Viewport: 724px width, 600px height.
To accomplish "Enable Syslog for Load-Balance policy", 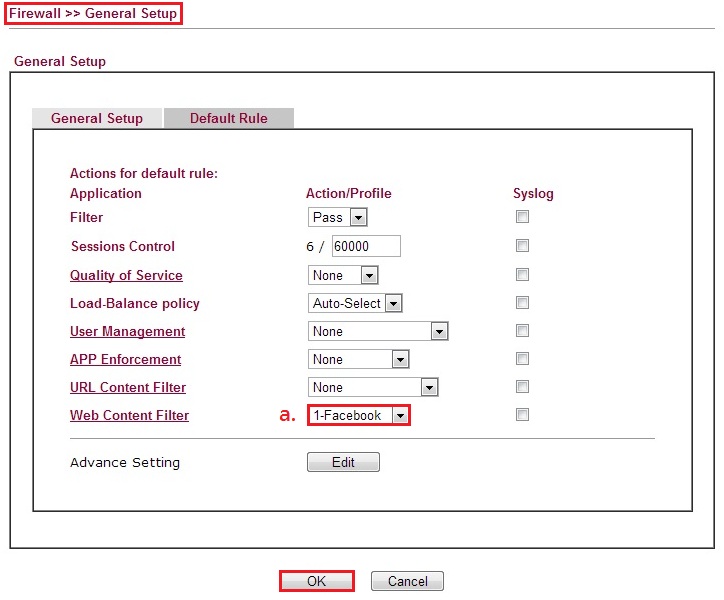I will pyautogui.click(x=522, y=303).
